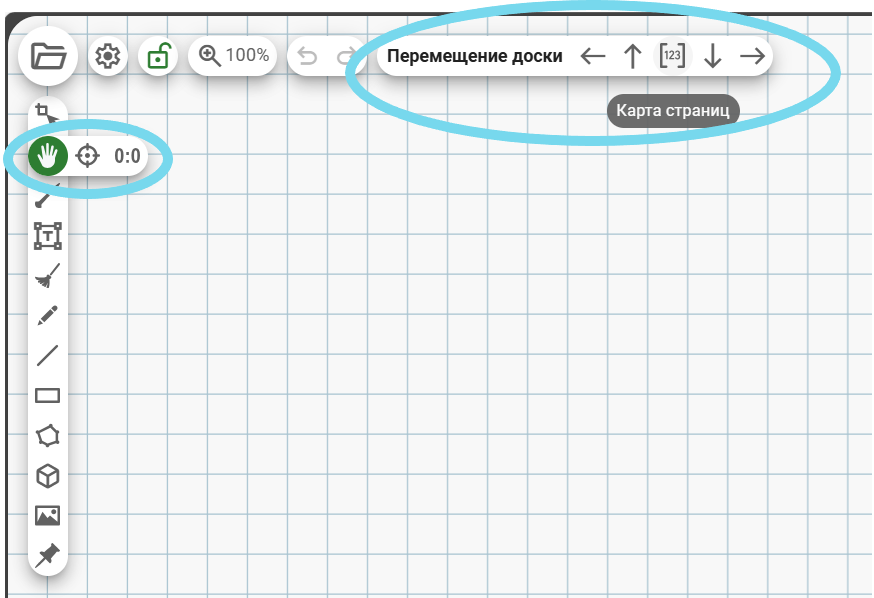The width and height of the screenshot is (874, 598).
Task: Select the broom clear tool
Action: tap(48, 275)
